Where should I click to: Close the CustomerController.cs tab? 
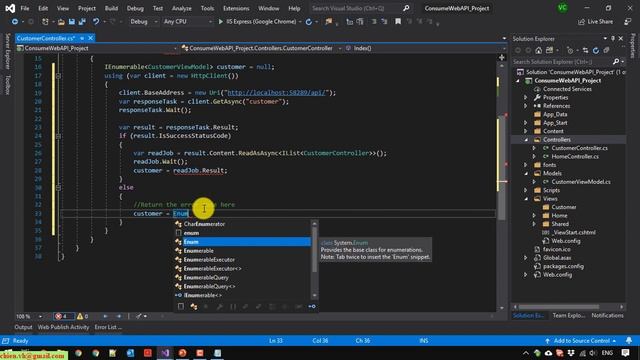point(90,38)
